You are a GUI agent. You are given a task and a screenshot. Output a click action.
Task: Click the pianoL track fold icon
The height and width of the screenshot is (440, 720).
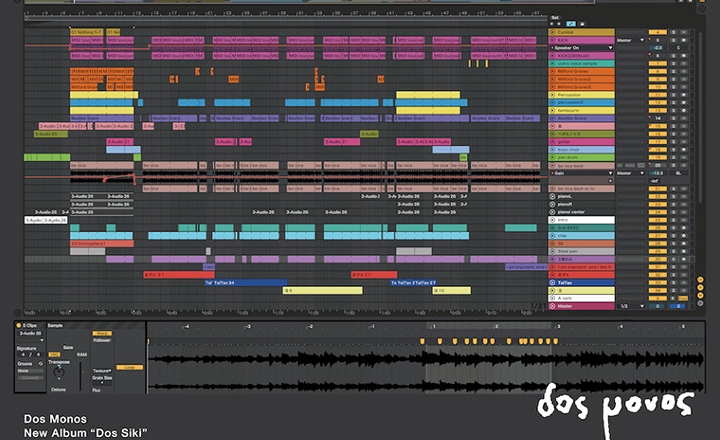(x=554, y=196)
